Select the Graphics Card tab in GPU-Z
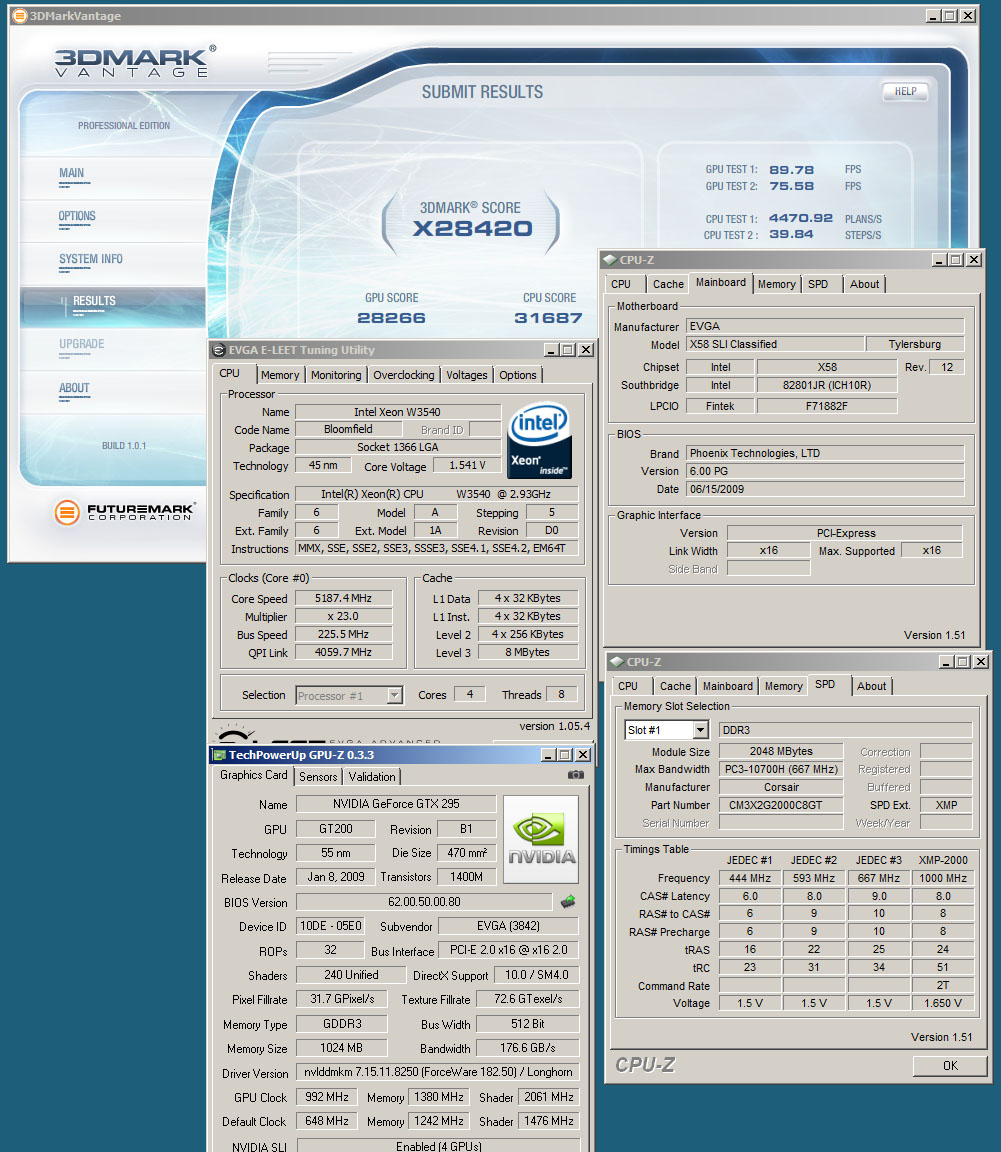This screenshot has height=1152, width=1001. tap(254, 775)
